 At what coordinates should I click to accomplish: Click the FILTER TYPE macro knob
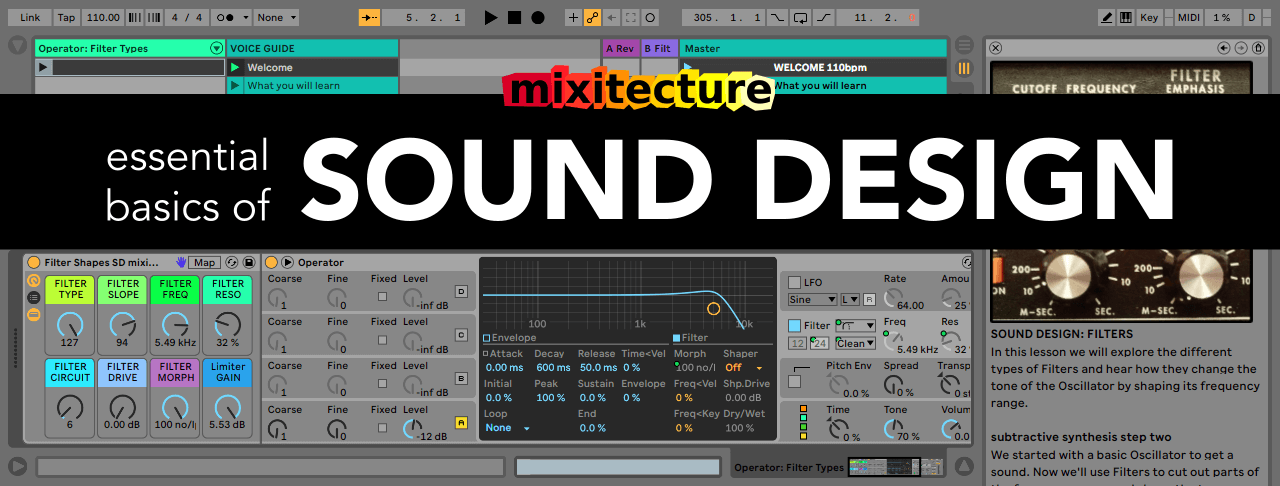point(70,324)
